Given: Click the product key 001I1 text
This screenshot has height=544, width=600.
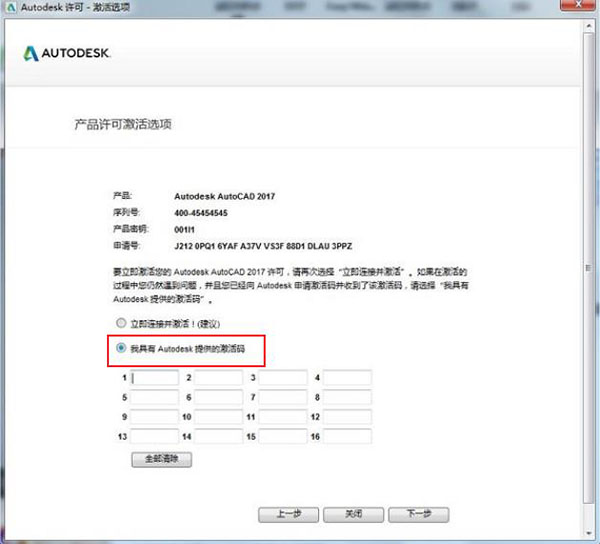Looking at the screenshot, I should 184,230.
